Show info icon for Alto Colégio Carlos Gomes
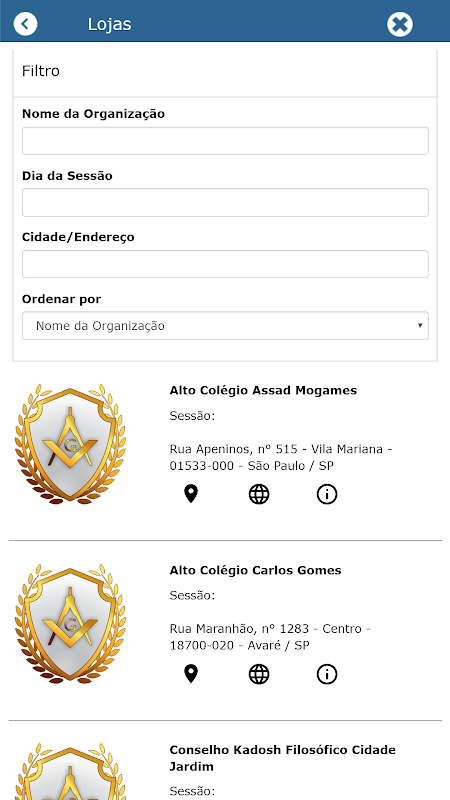The width and height of the screenshot is (450, 800). pyautogui.click(x=327, y=674)
